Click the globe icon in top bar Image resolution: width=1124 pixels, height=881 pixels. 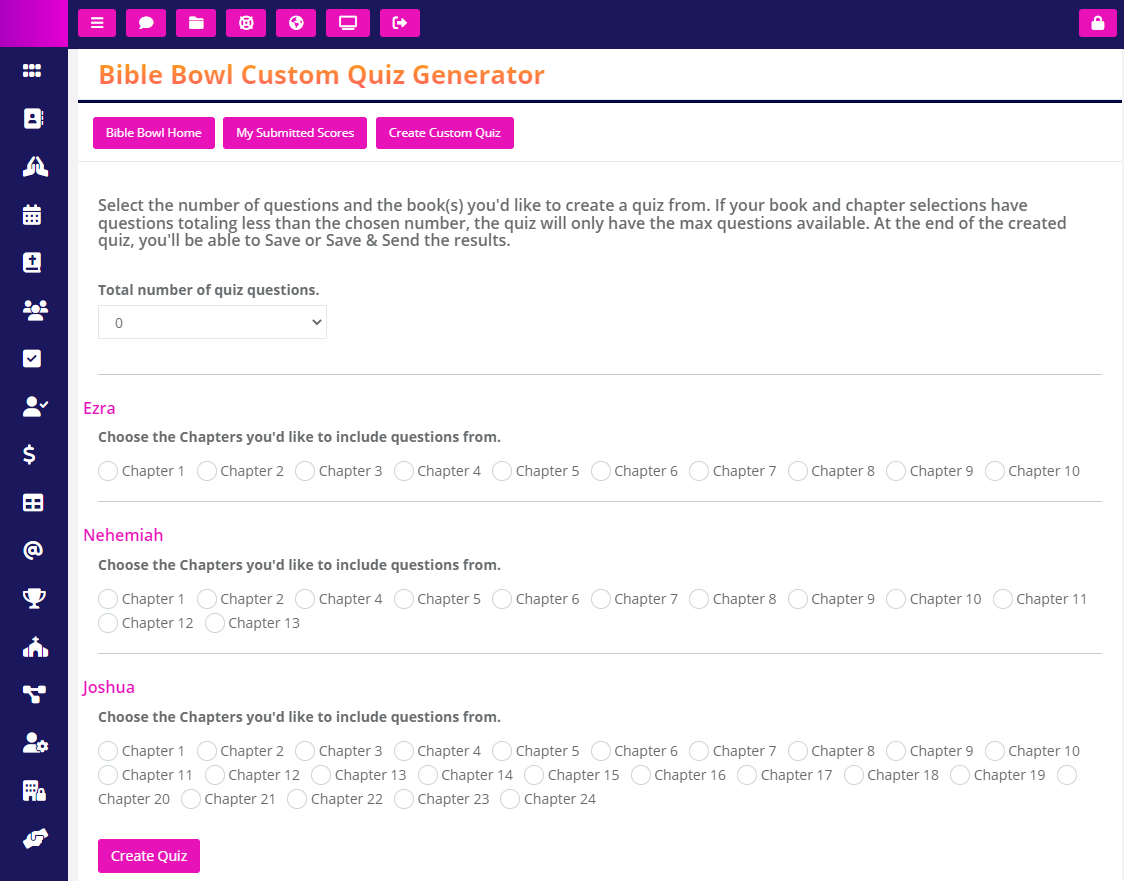pos(296,23)
